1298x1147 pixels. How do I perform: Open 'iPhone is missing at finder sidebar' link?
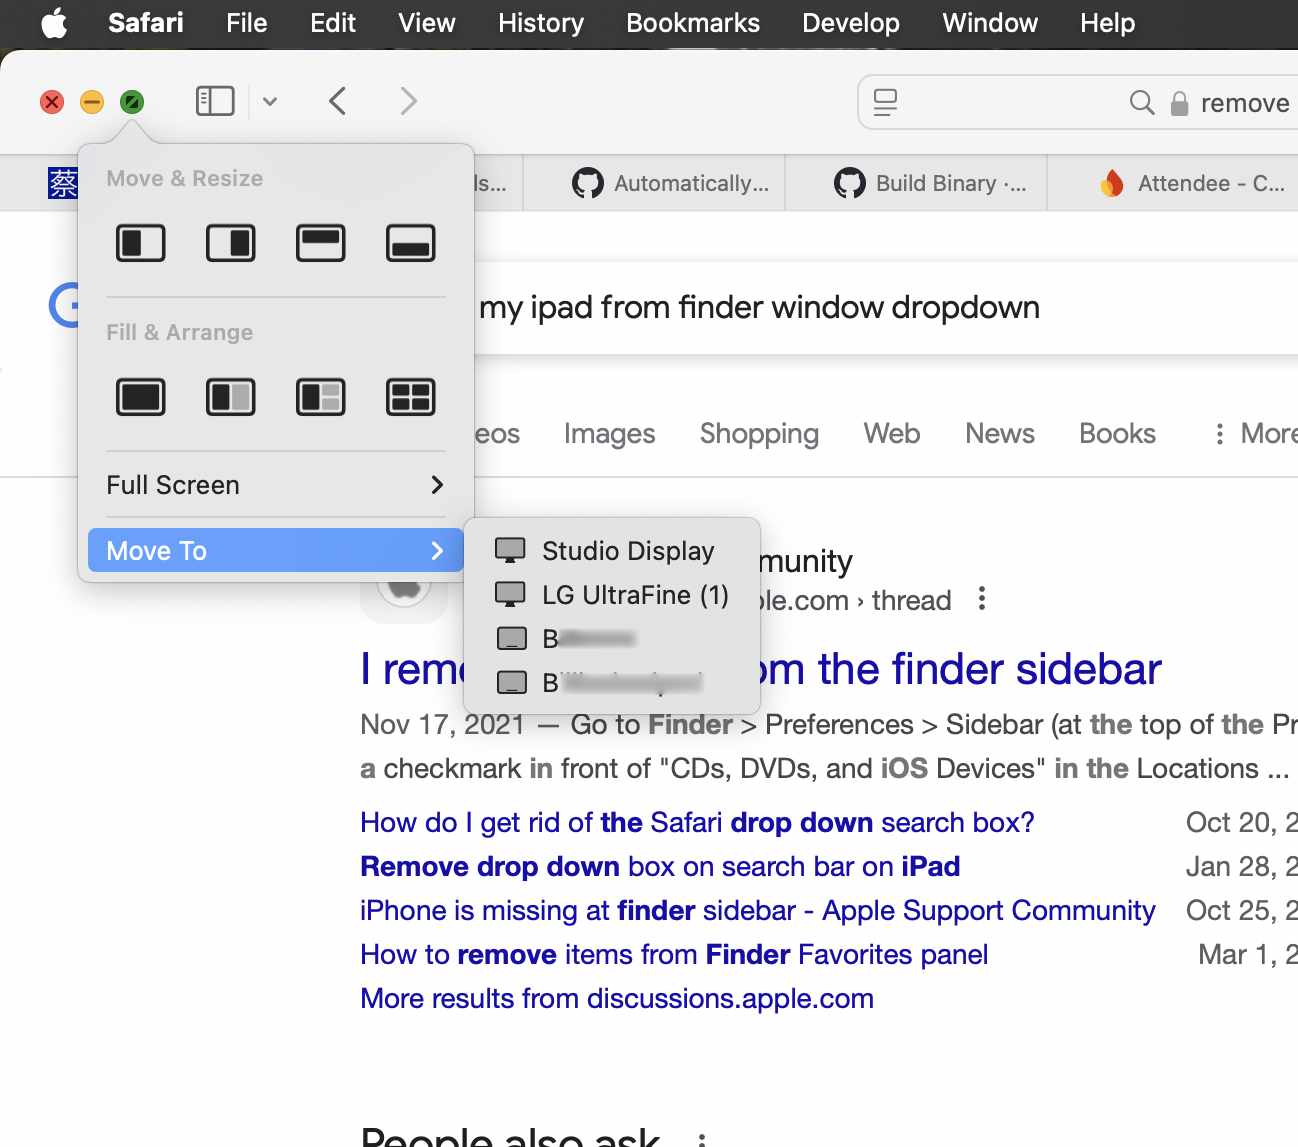[x=758, y=911]
